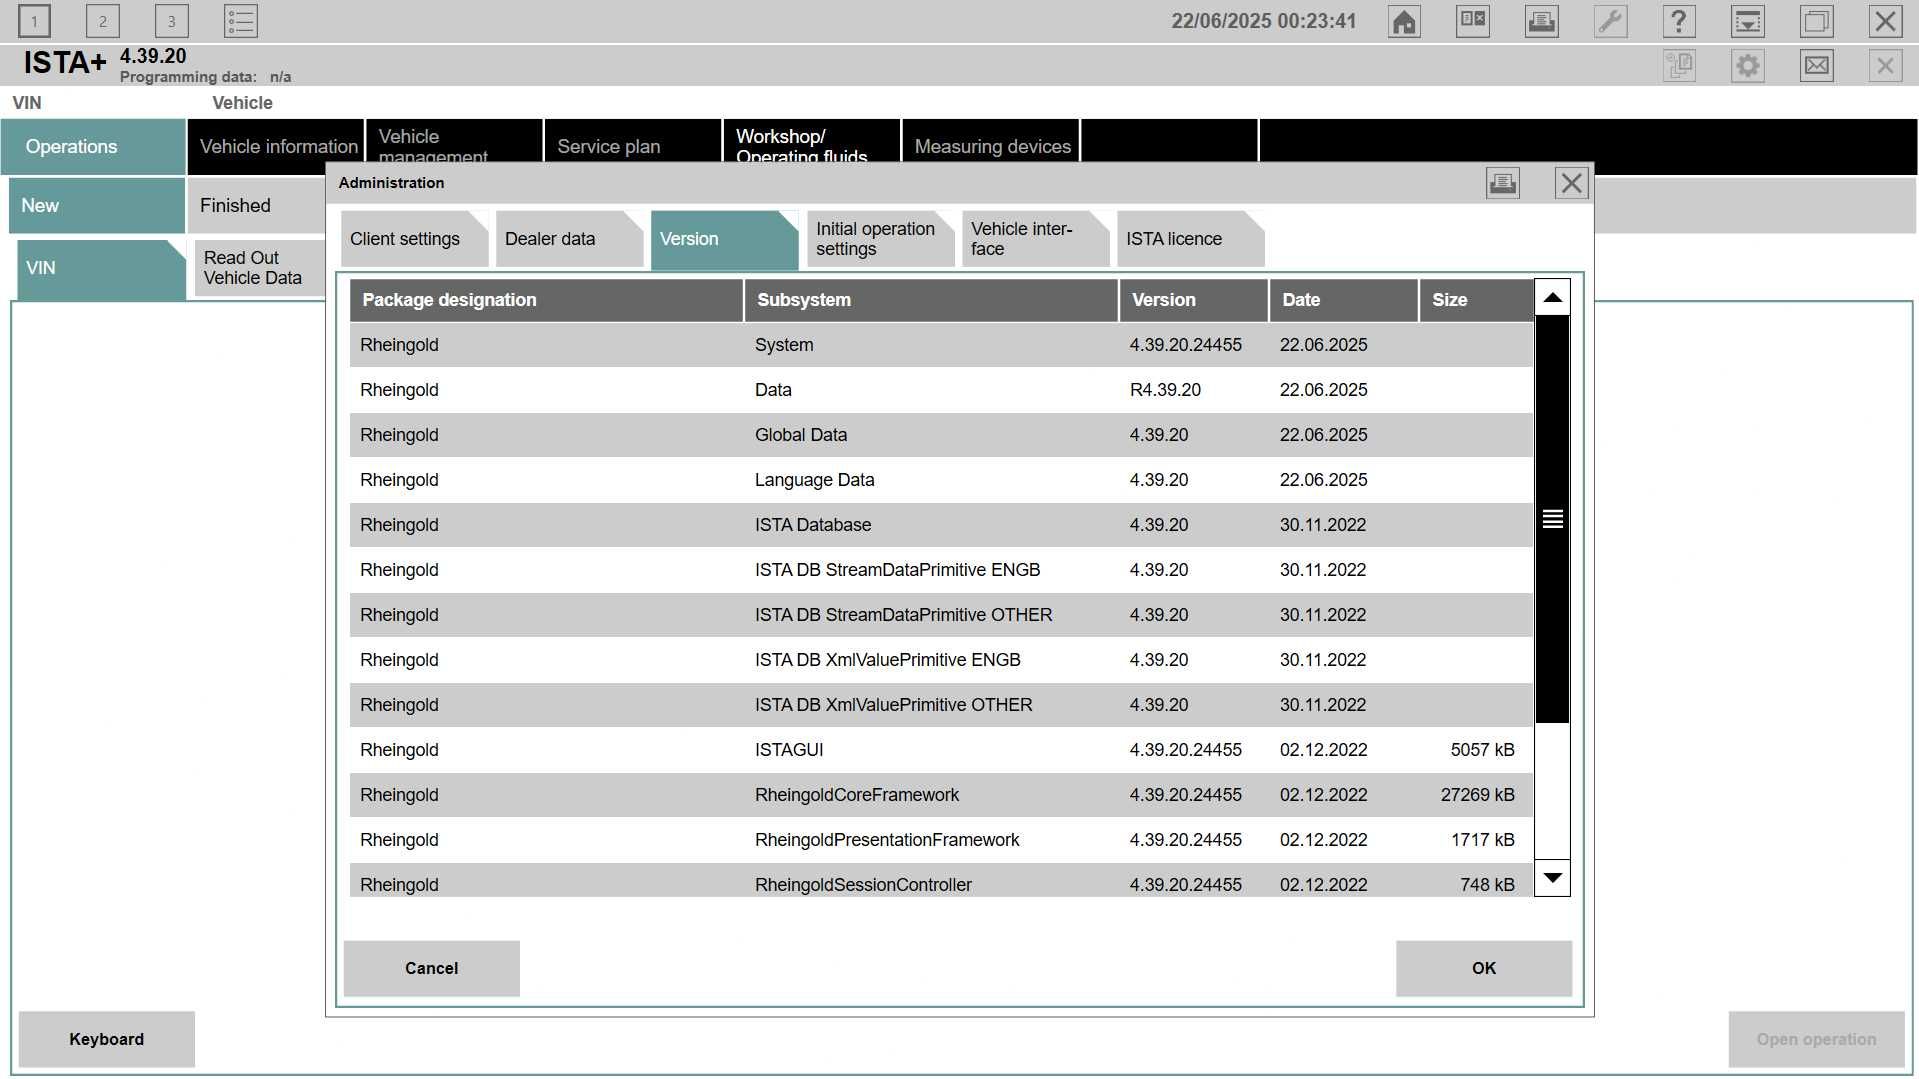Viewport: 1919px width, 1079px height.
Task: Select ISTA DB XmlValuePrimitive OTHER row
Action: click(x=941, y=705)
